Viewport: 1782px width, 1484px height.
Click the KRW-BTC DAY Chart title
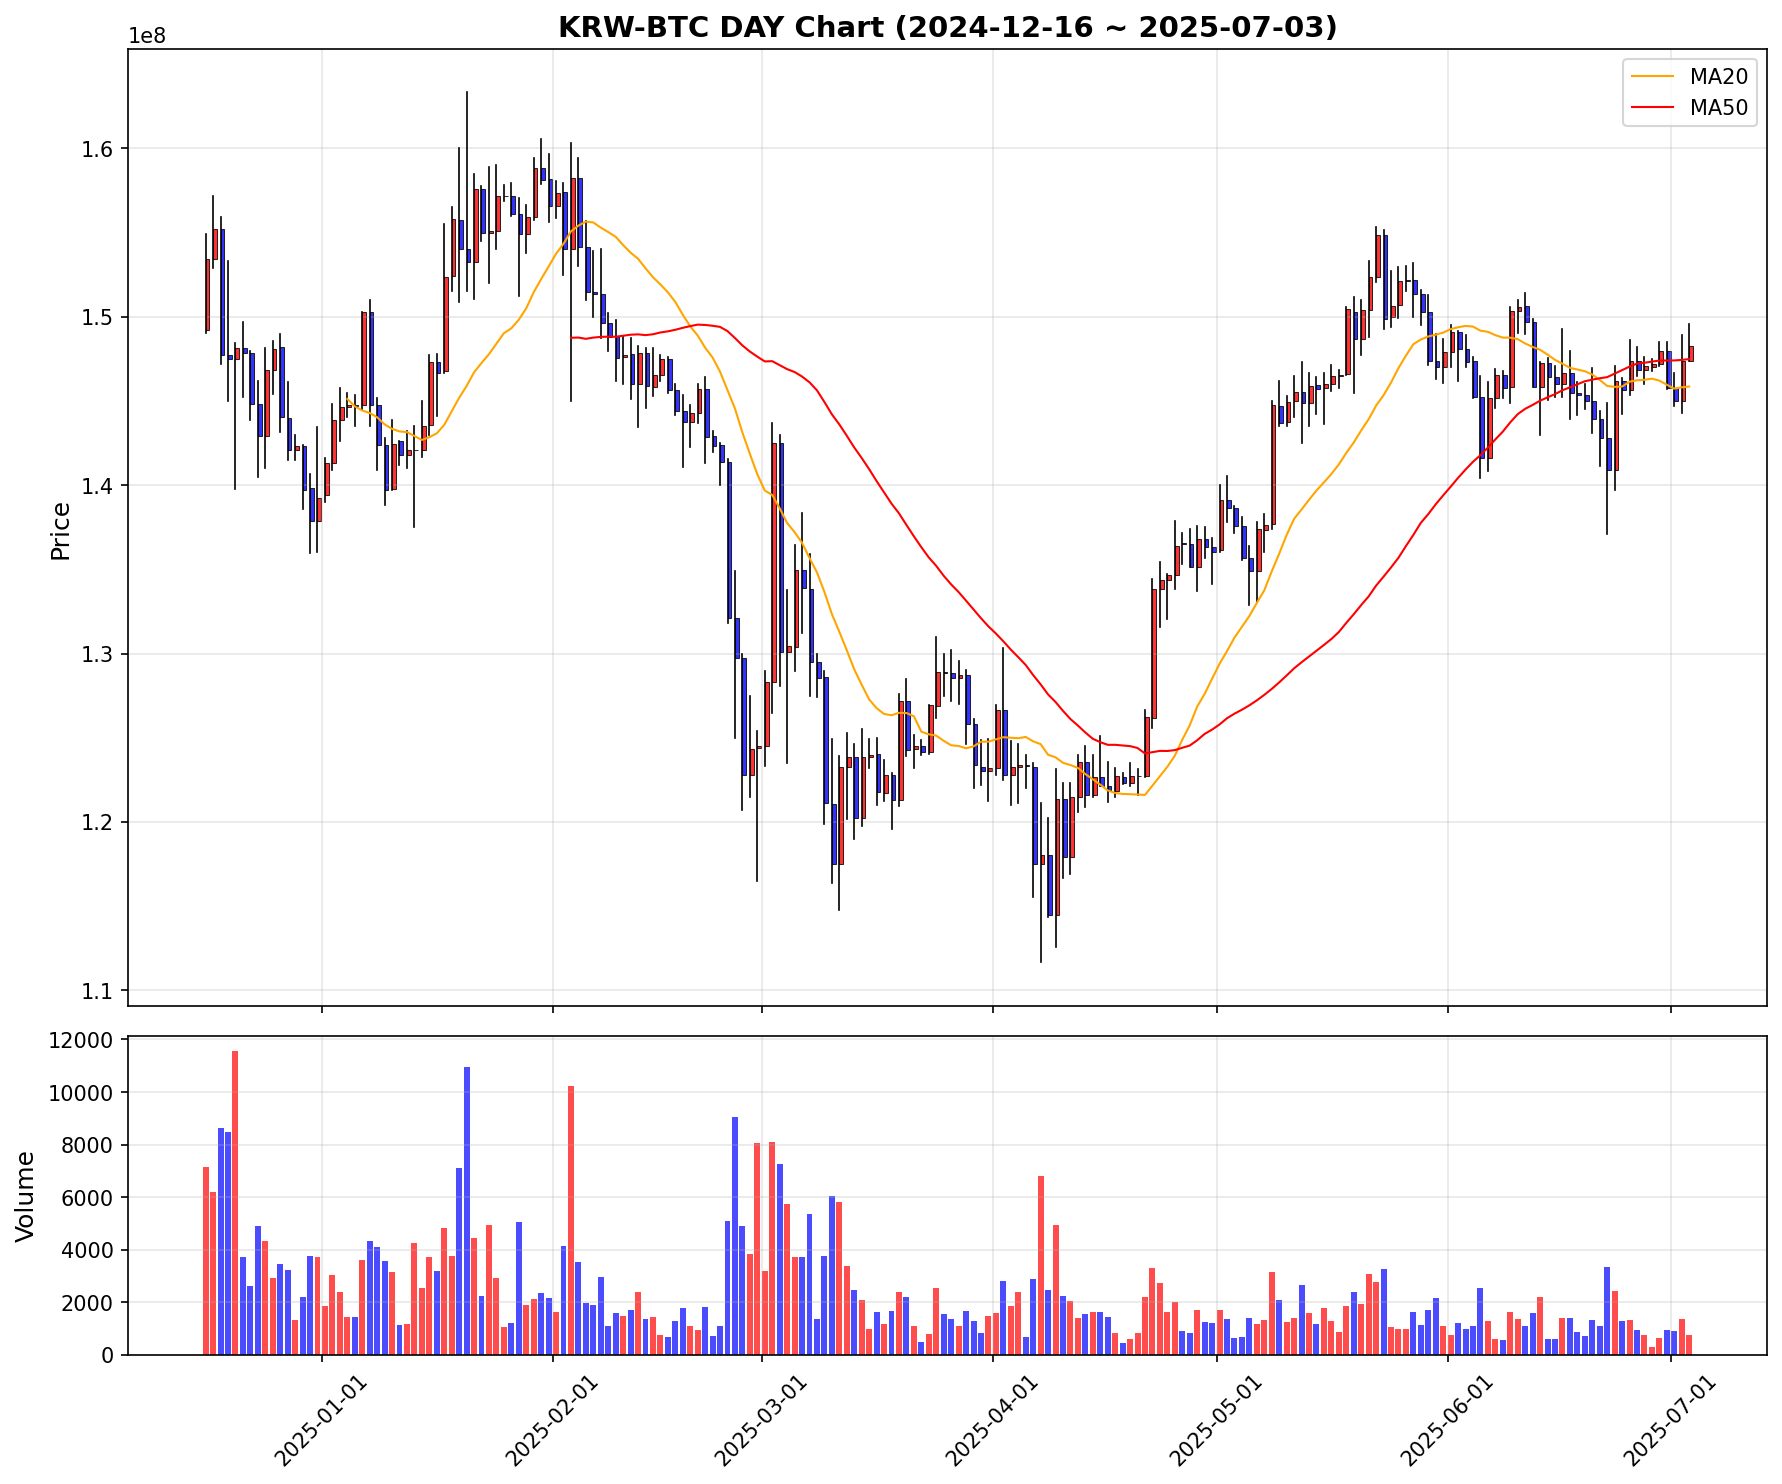point(946,27)
